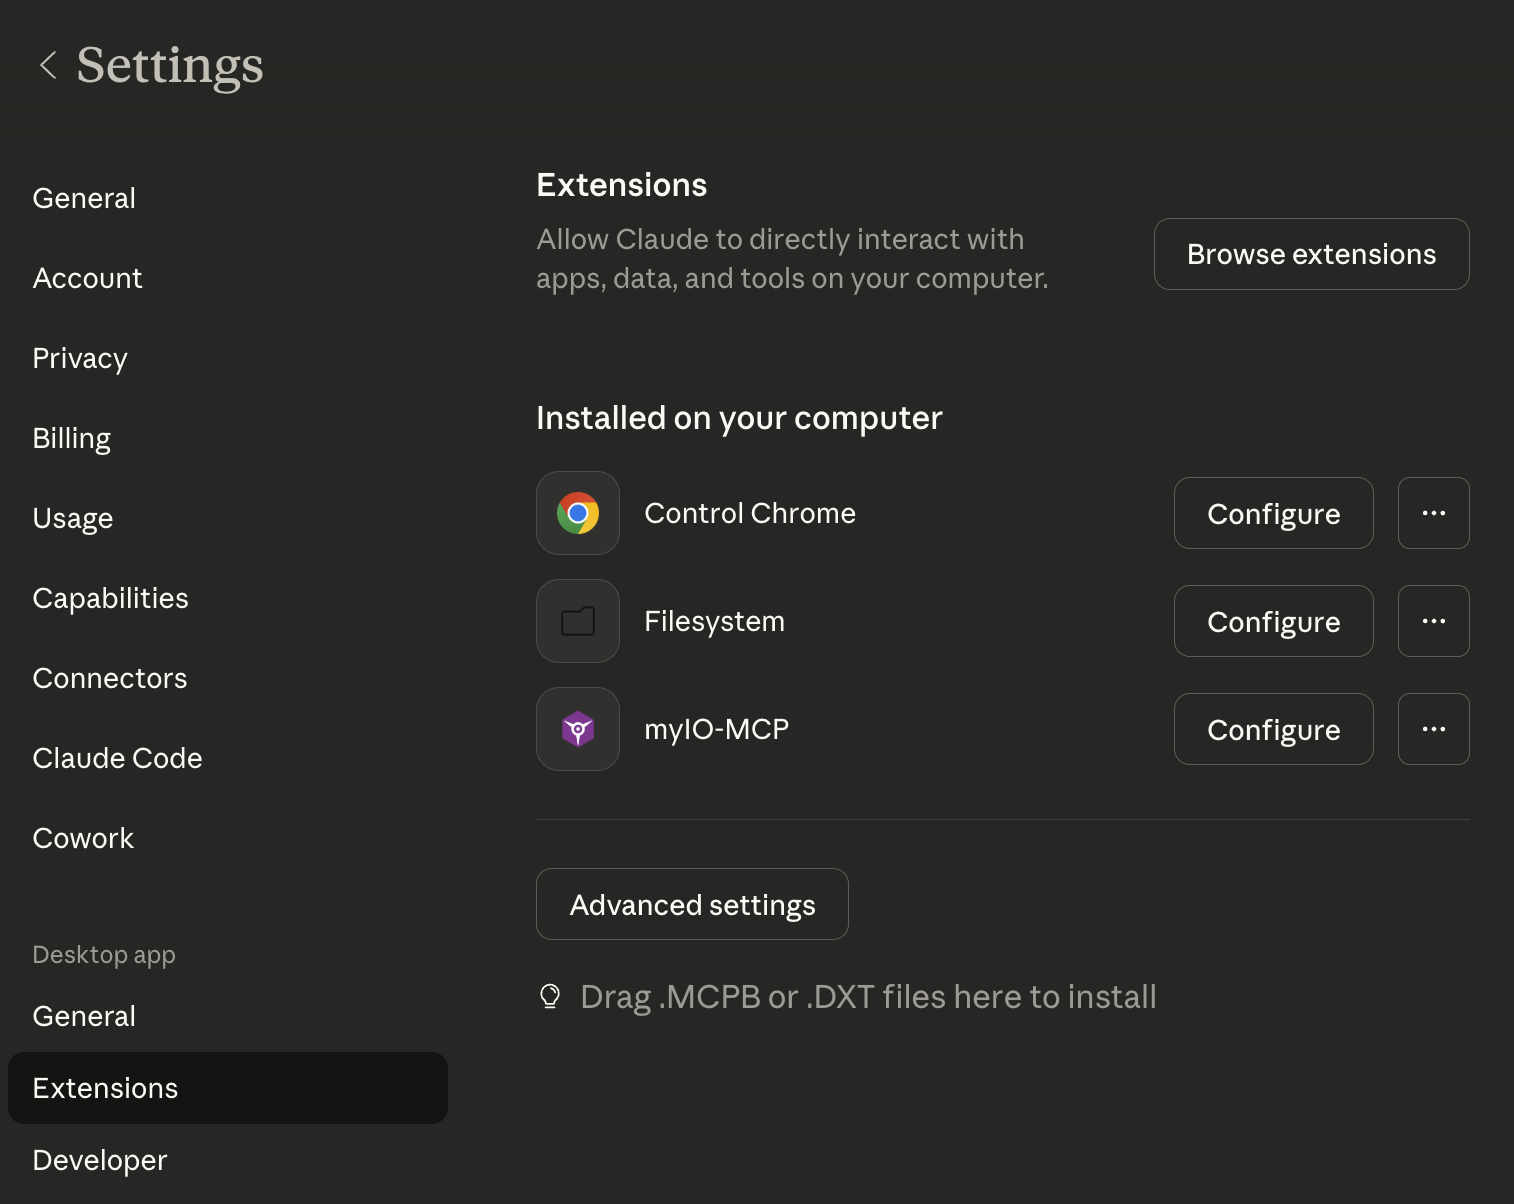Click the myIO-MCP extension icon
This screenshot has height=1204, width=1514.
click(577, 729)
